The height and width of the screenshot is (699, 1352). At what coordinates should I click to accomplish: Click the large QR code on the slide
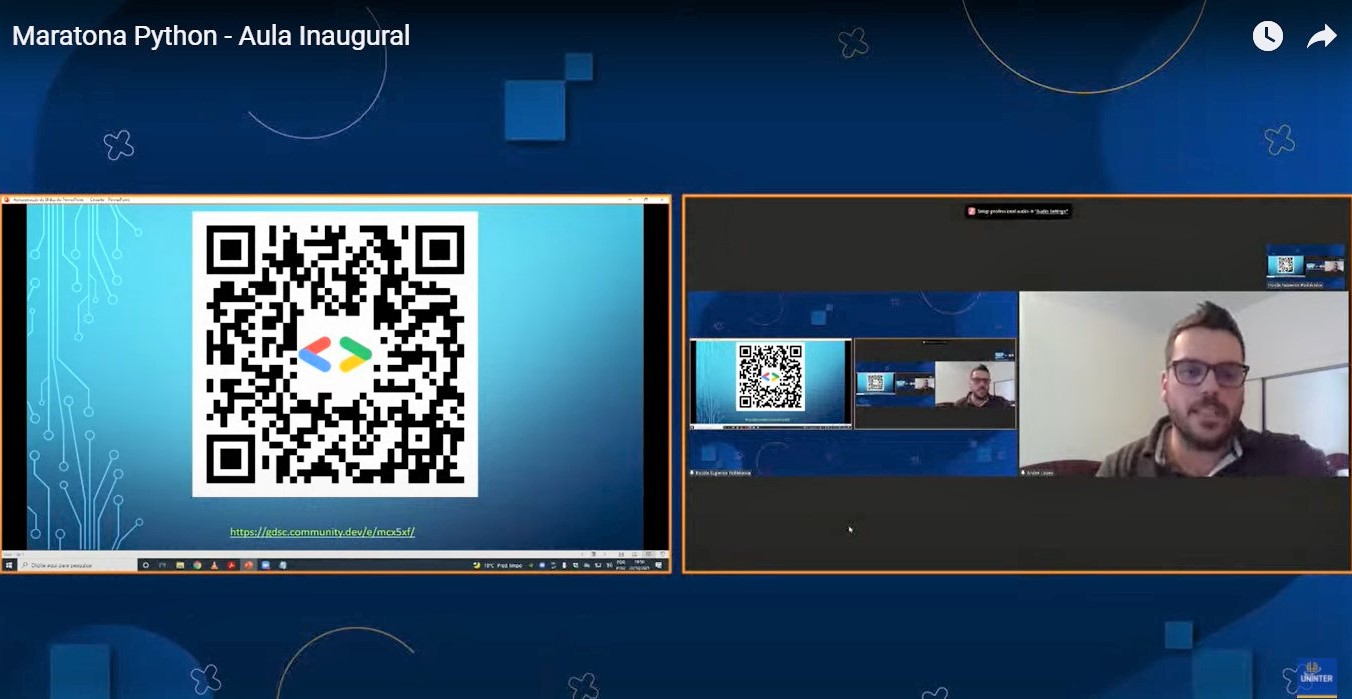(335, 354)
